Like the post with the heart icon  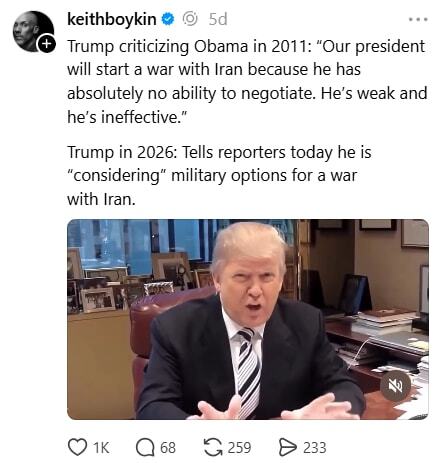point(77,447)
